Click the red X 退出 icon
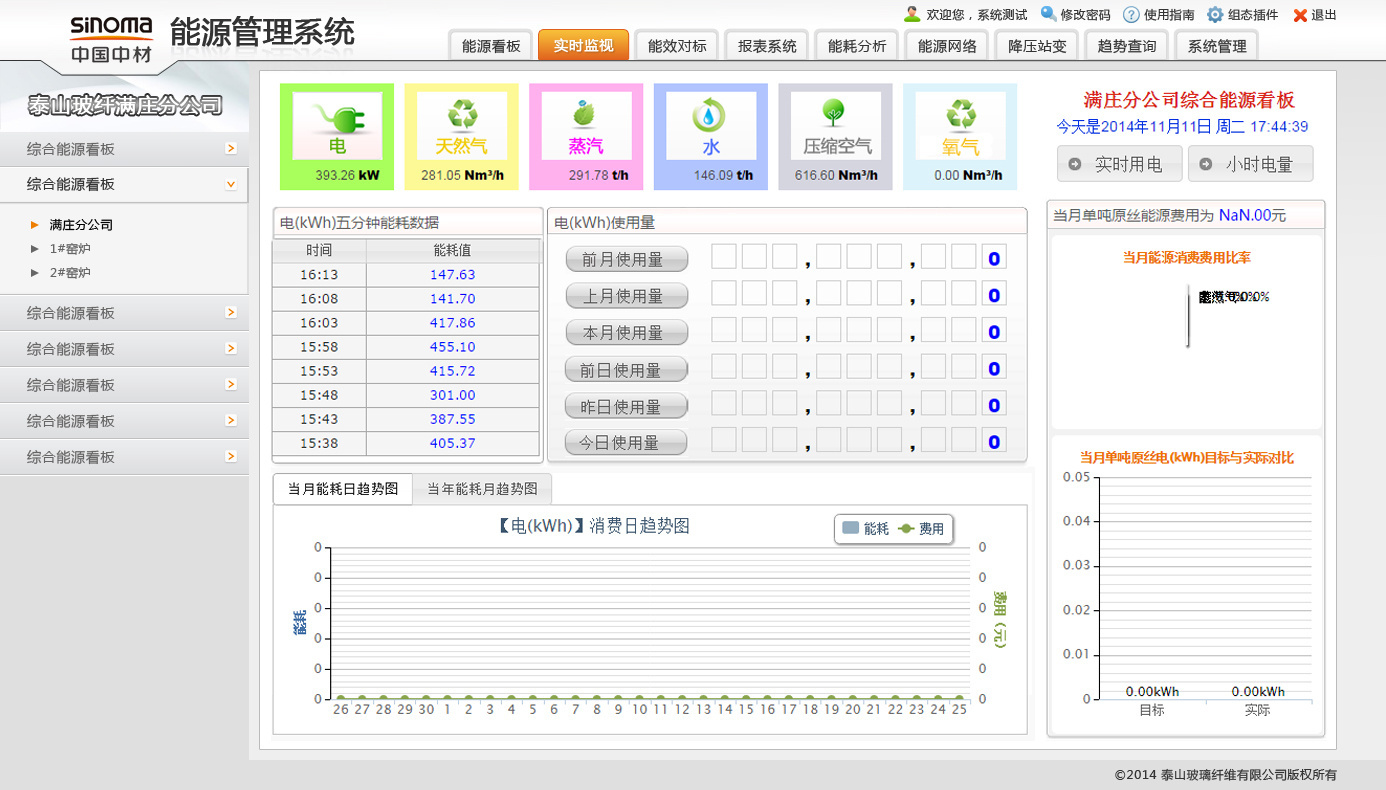This screenshot has width=1386, height=790. 1300,15
